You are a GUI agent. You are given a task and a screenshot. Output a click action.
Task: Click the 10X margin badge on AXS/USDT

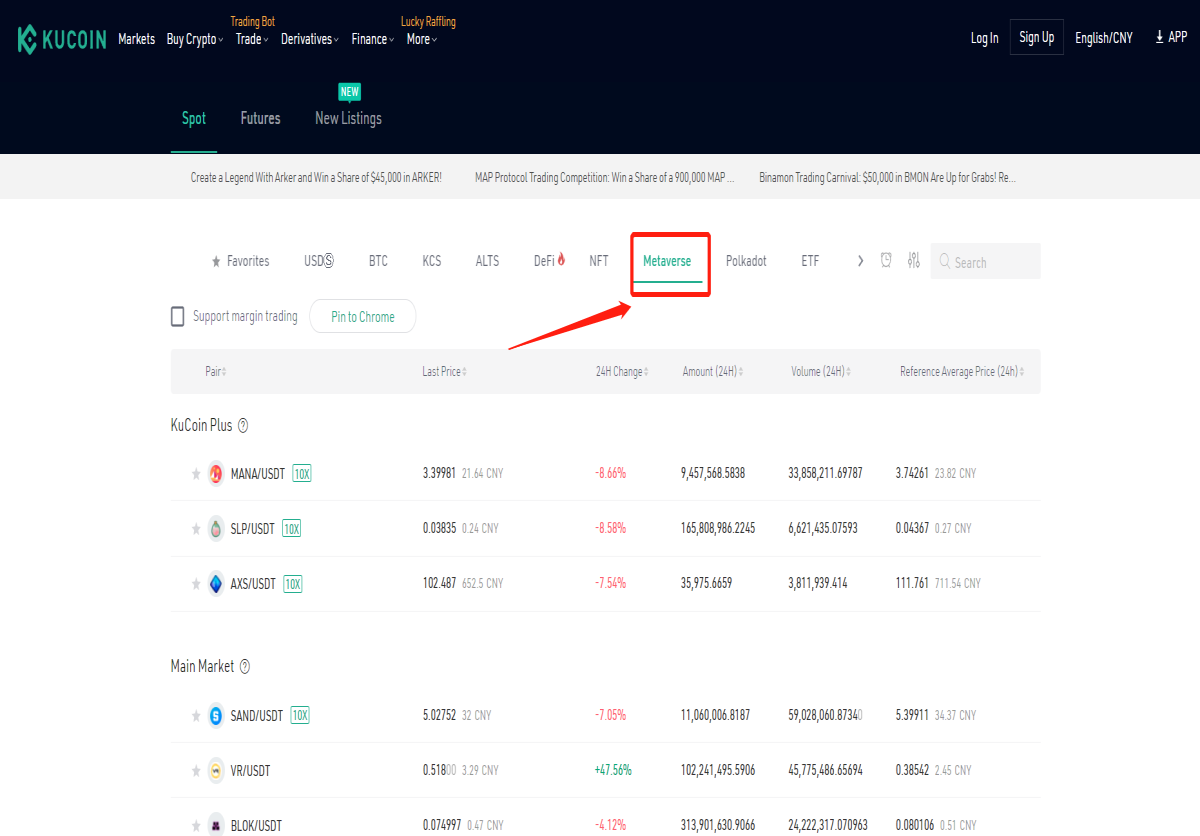[293, 584]
